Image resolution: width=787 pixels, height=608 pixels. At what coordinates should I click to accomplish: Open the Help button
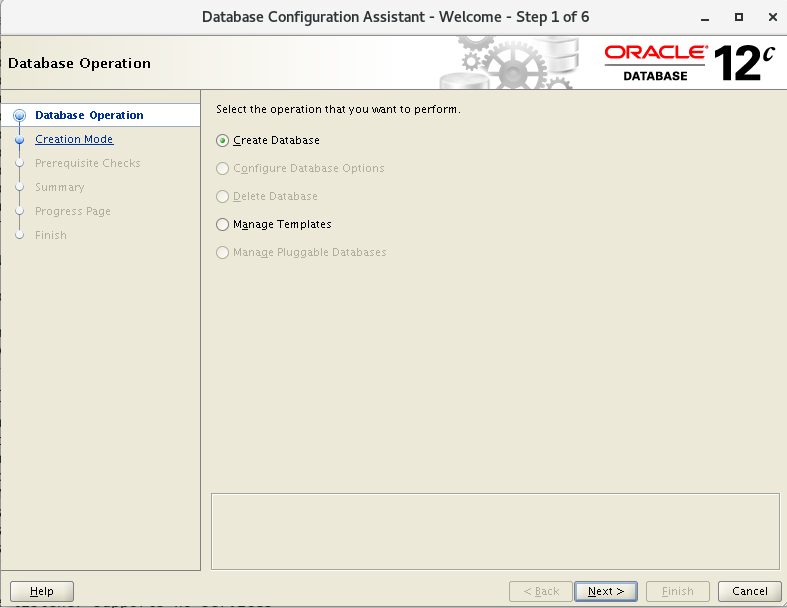point(42,591)
